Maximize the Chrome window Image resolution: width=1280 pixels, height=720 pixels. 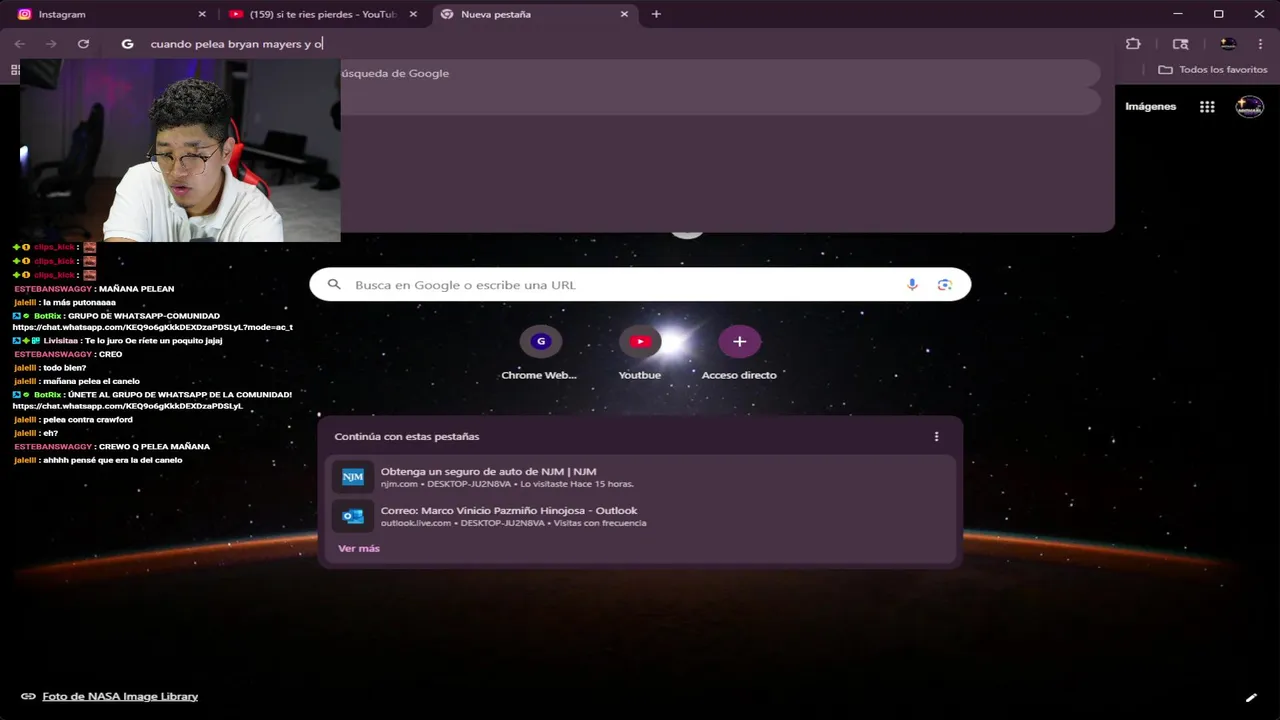point(1218,14)
